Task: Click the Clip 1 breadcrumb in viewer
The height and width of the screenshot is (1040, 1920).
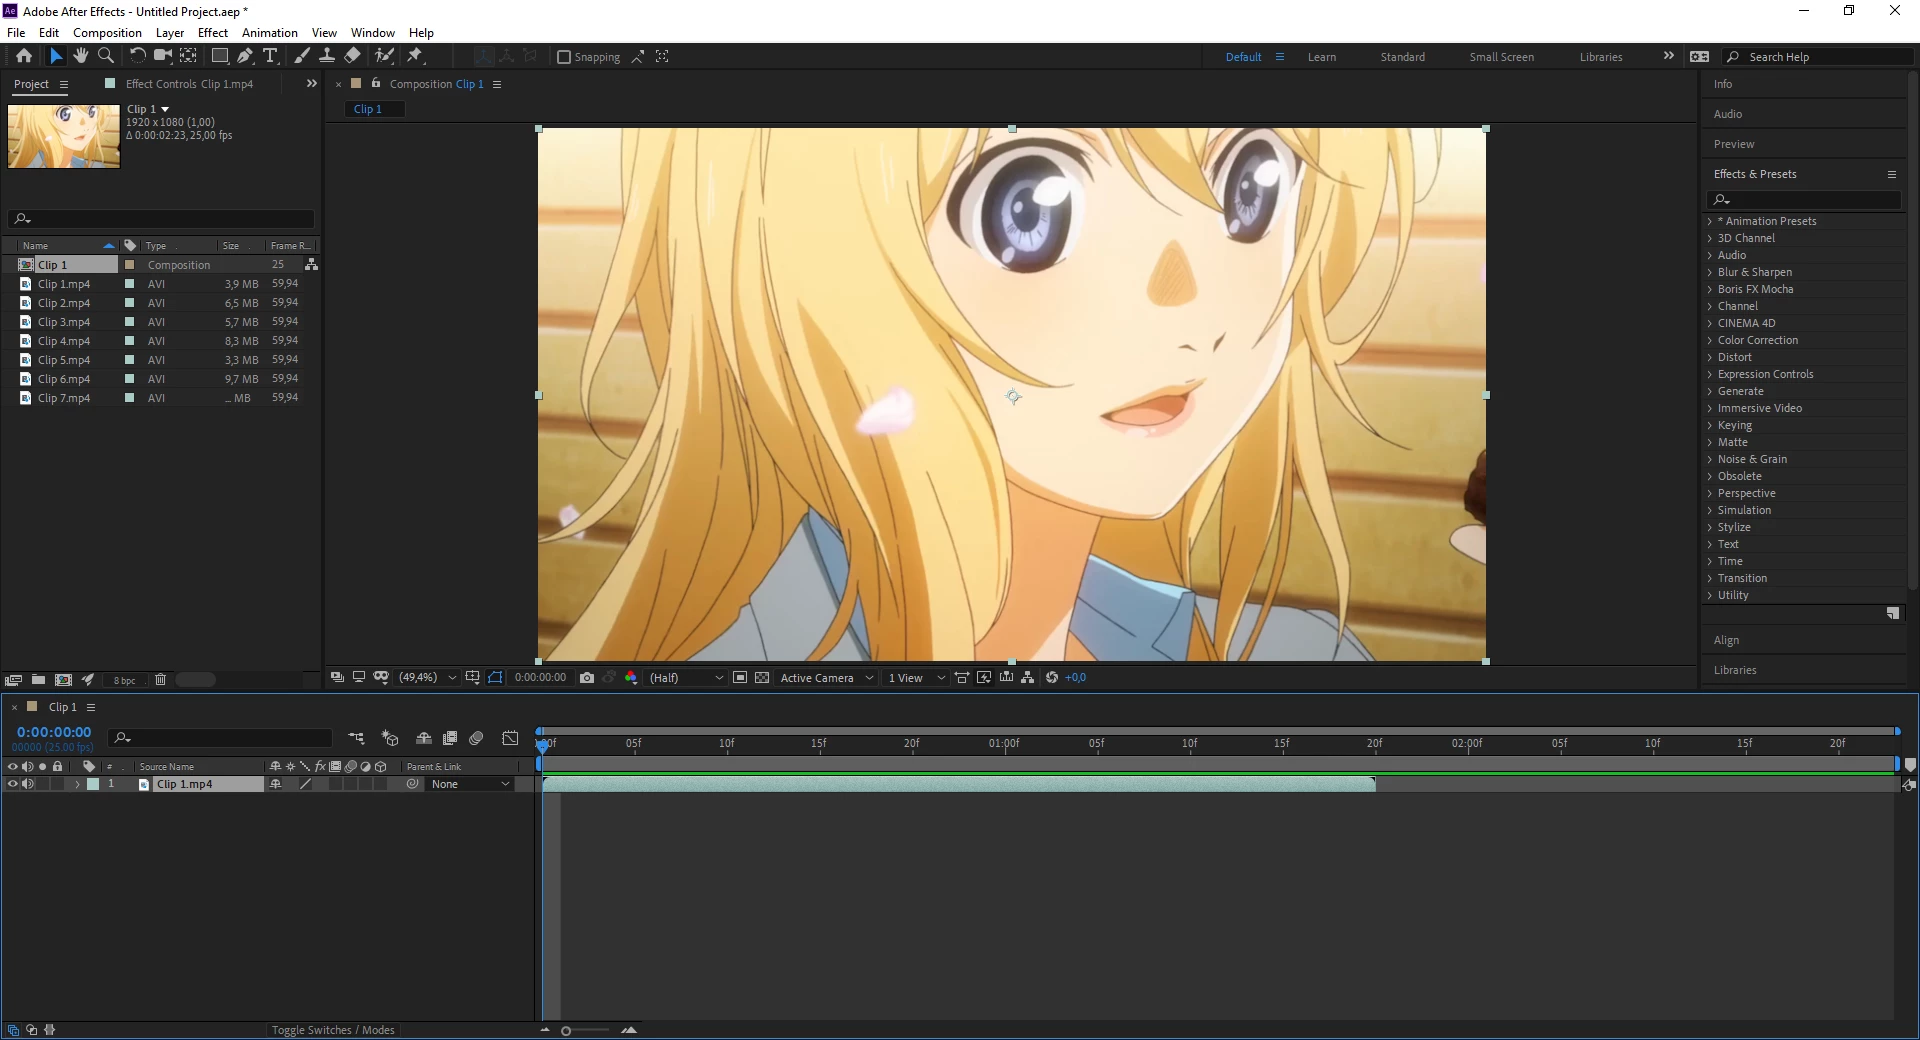Action: point(368,109)
